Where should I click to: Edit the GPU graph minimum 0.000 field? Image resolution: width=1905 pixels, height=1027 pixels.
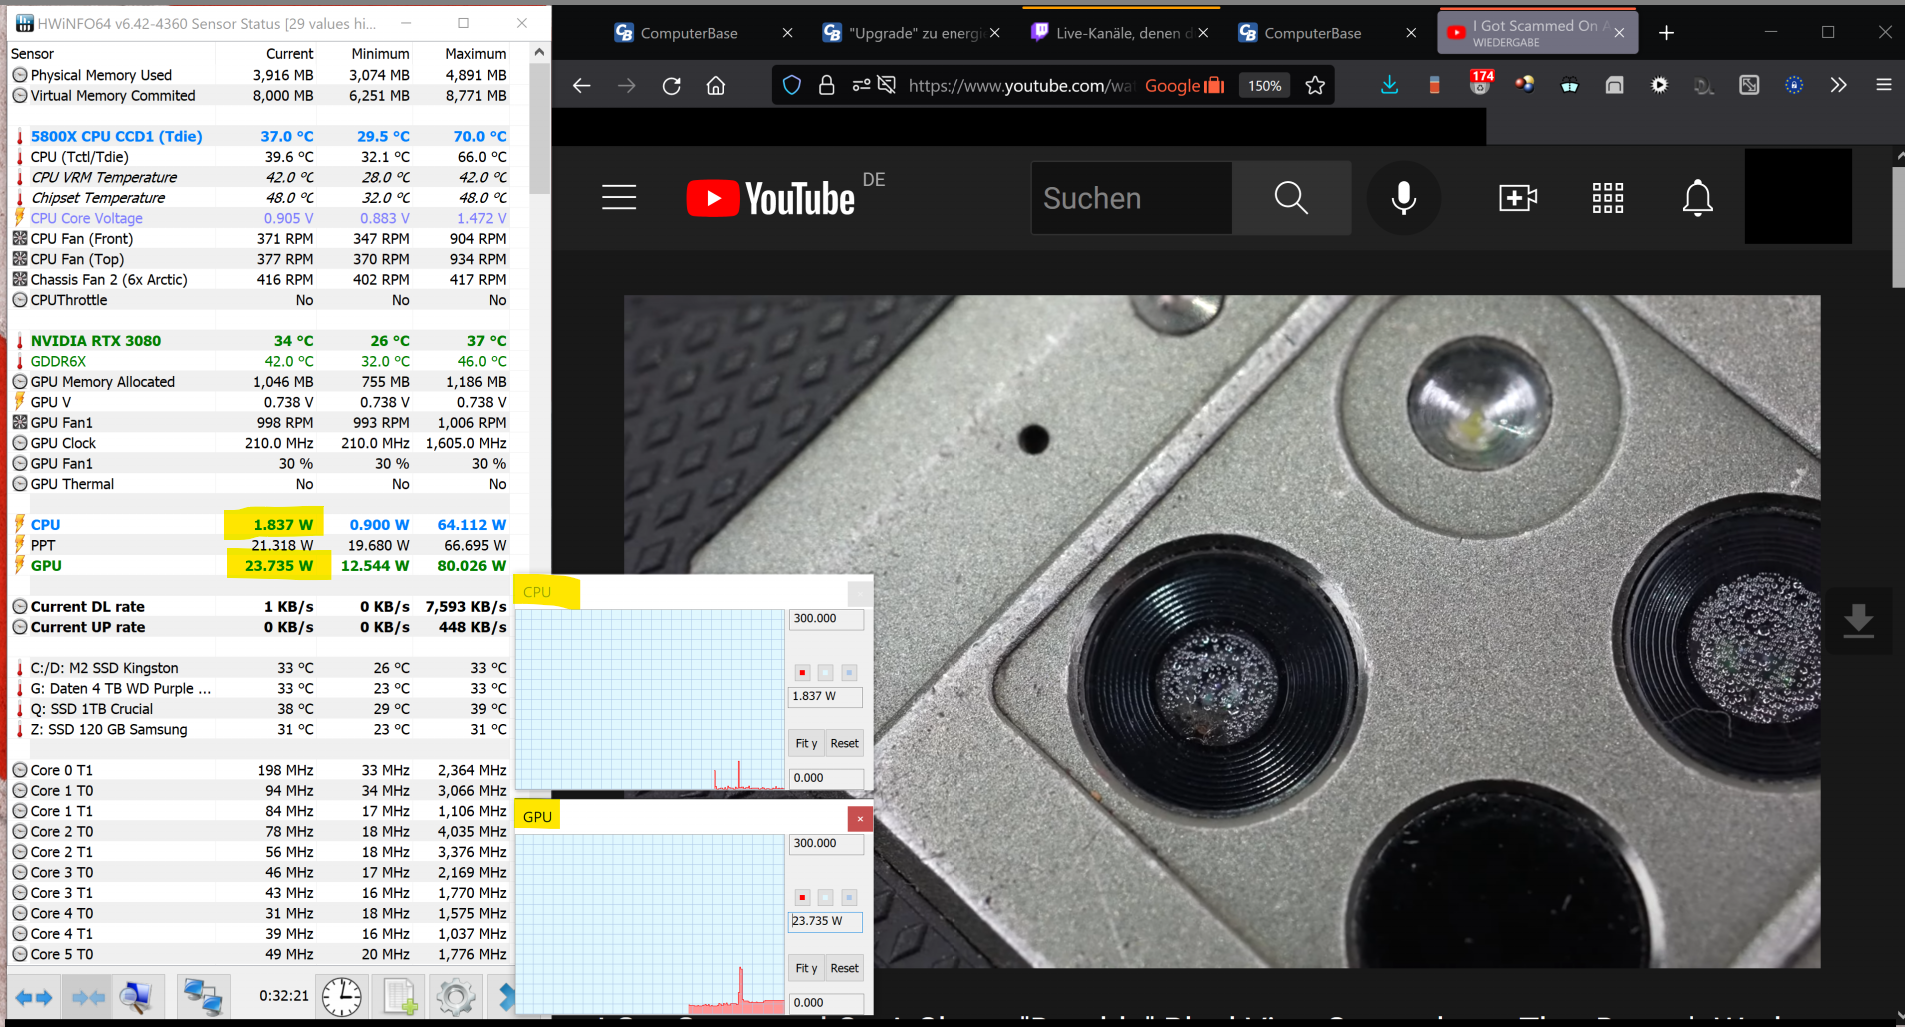point(825,1003)
